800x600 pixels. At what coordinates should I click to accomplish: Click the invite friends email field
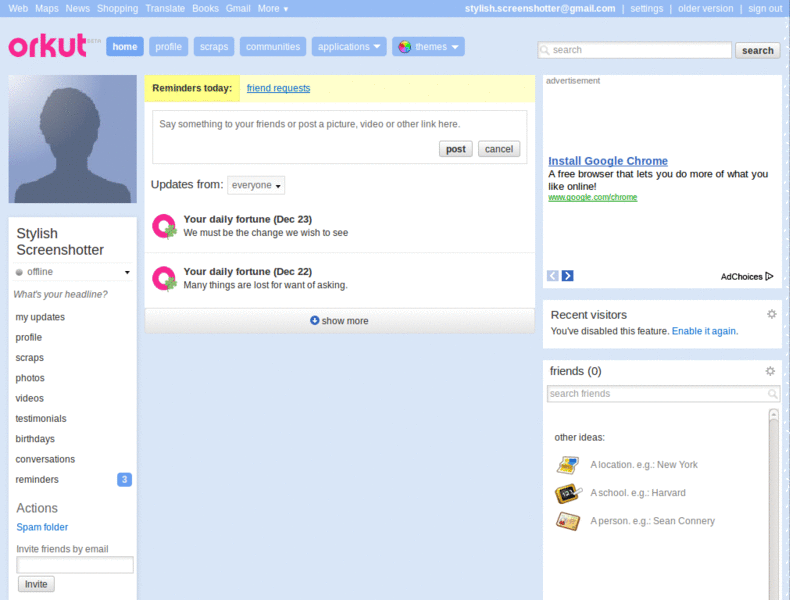(75, 565)
